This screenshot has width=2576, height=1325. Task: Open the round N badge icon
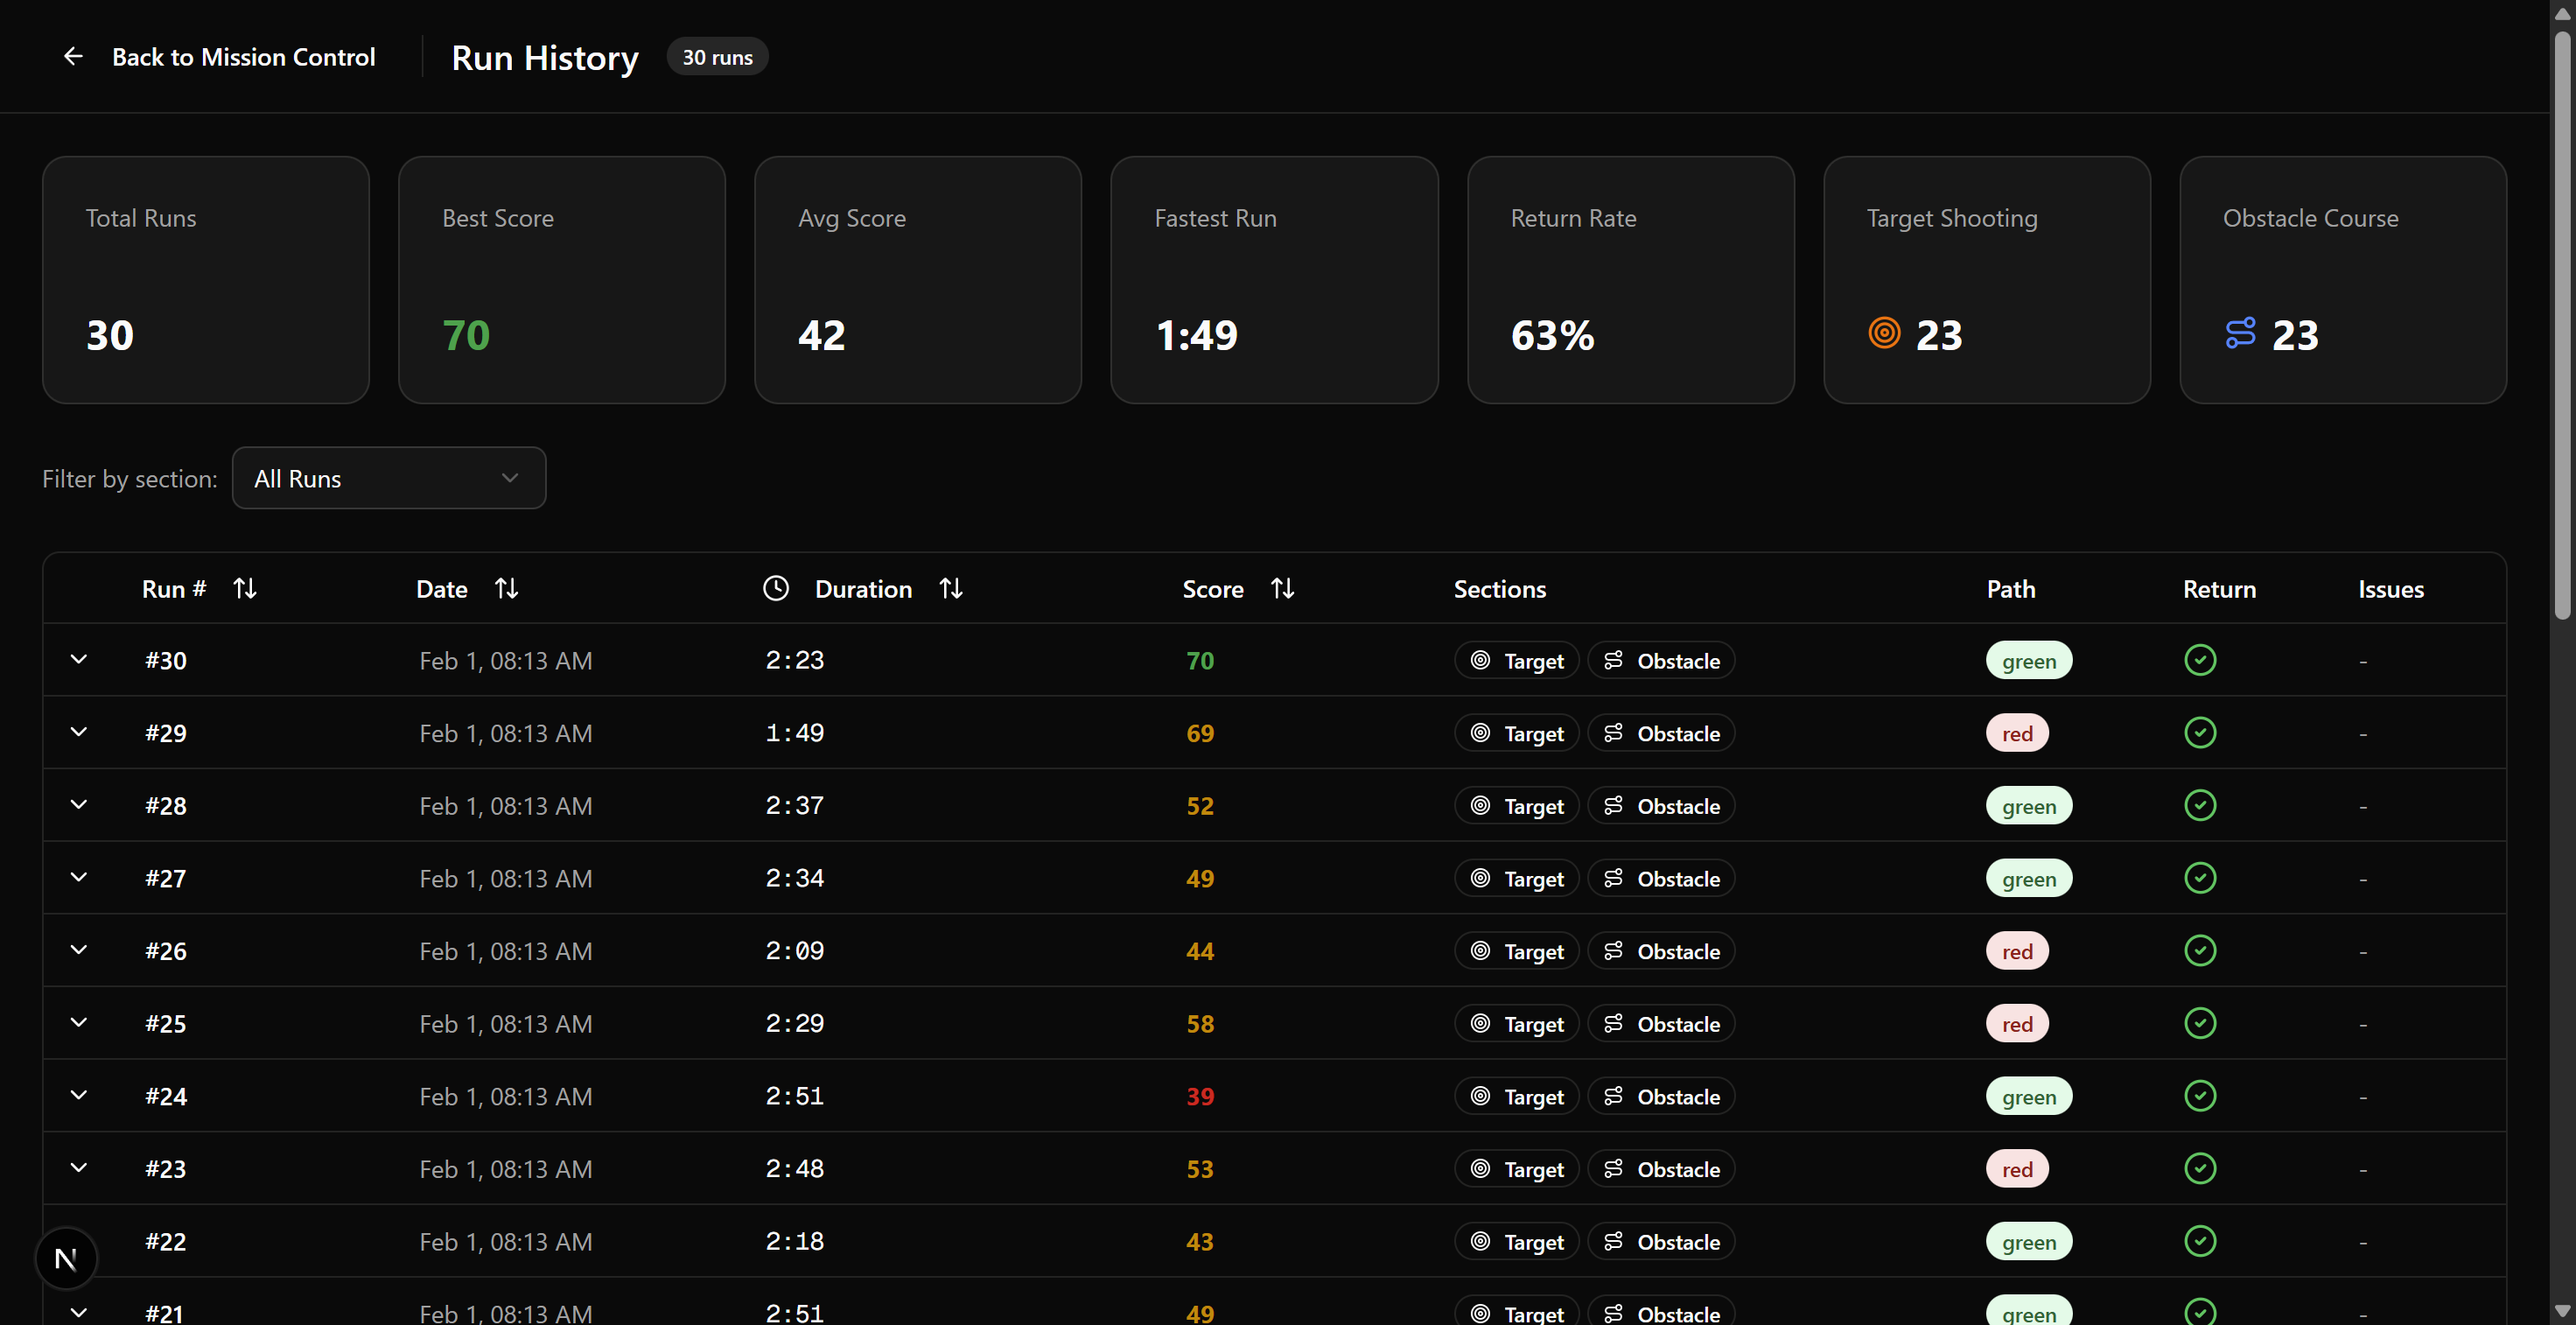click(66, 1258)
